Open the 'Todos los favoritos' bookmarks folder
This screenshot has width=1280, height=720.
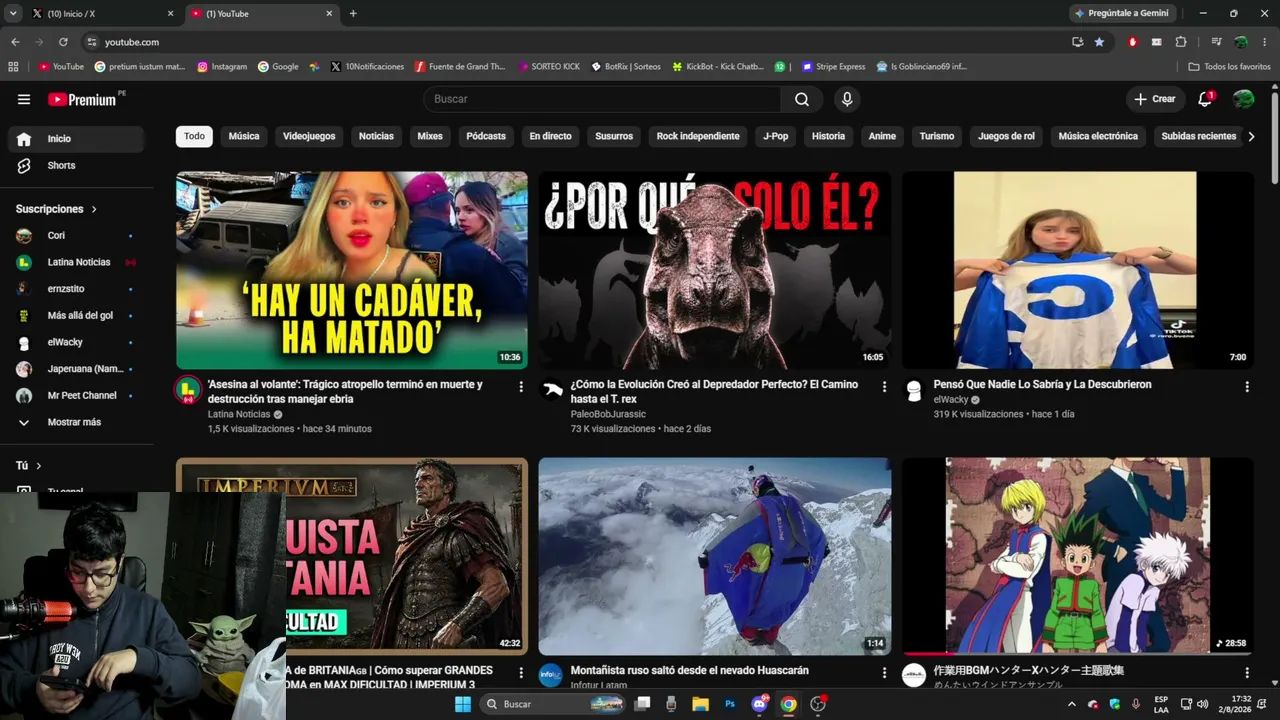coord(1229,67)
